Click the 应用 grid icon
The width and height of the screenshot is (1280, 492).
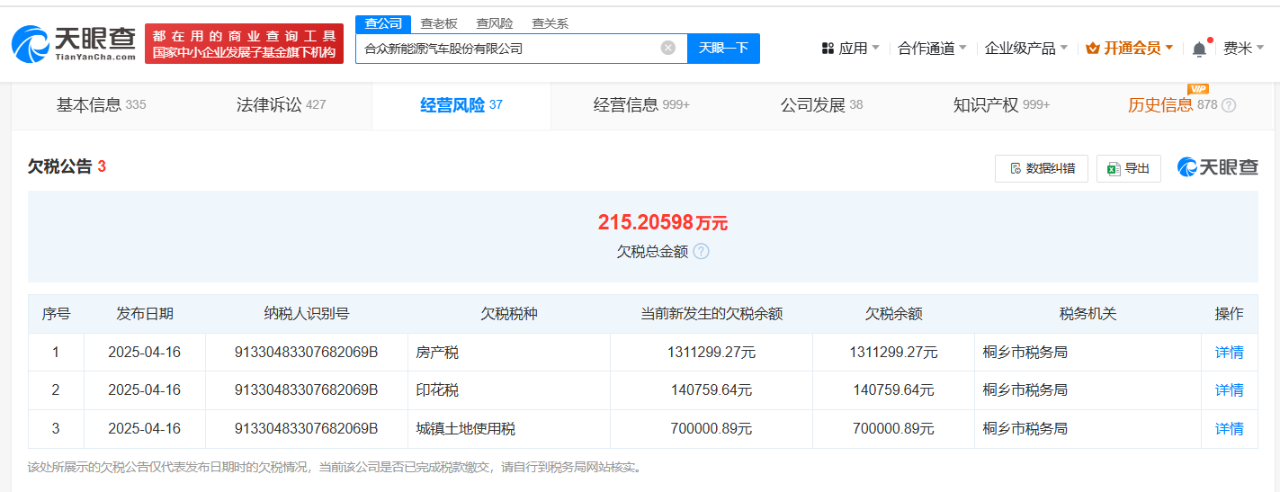coord(828,48)
